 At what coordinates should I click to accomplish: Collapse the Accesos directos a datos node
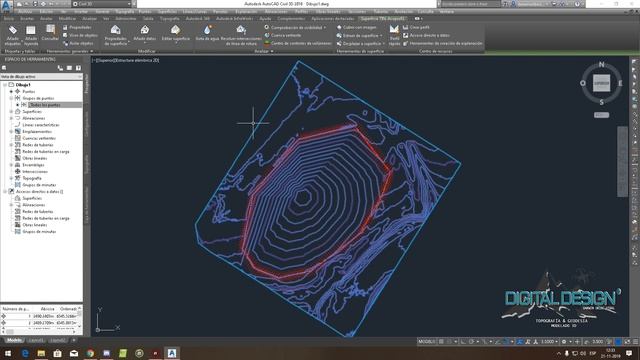tap(5, 191)
